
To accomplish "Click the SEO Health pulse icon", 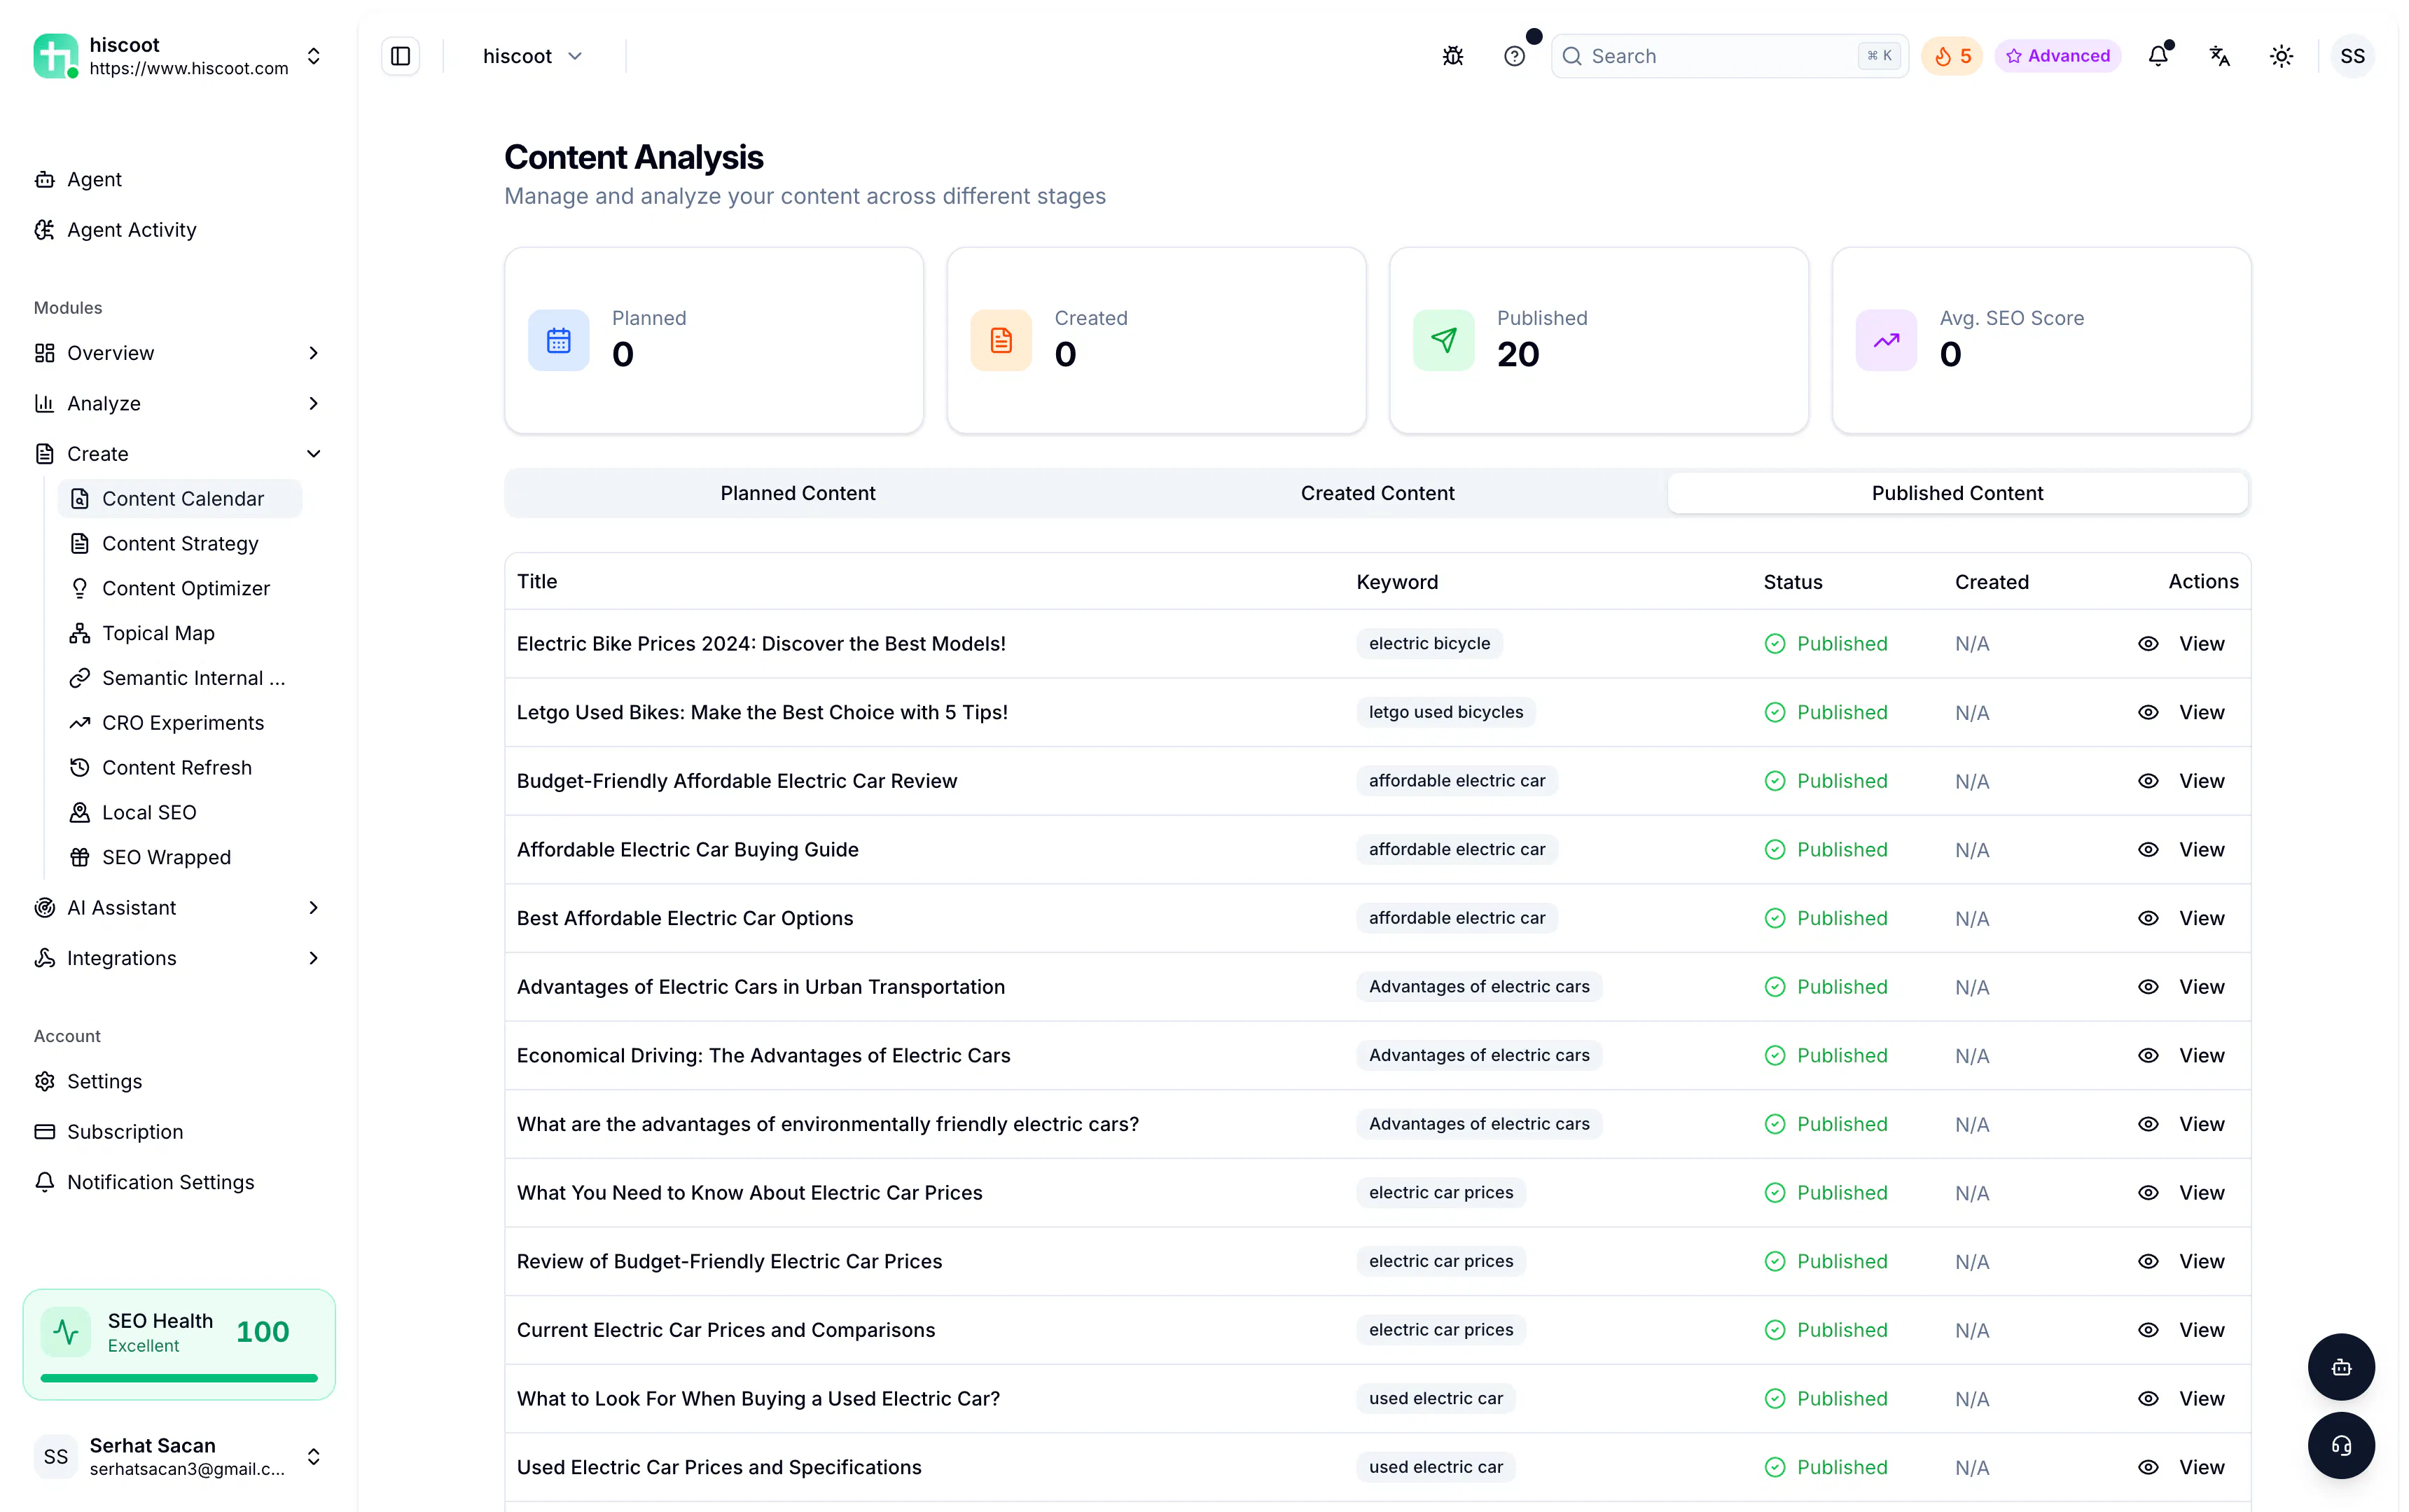I will click(x=66, y=1332).
